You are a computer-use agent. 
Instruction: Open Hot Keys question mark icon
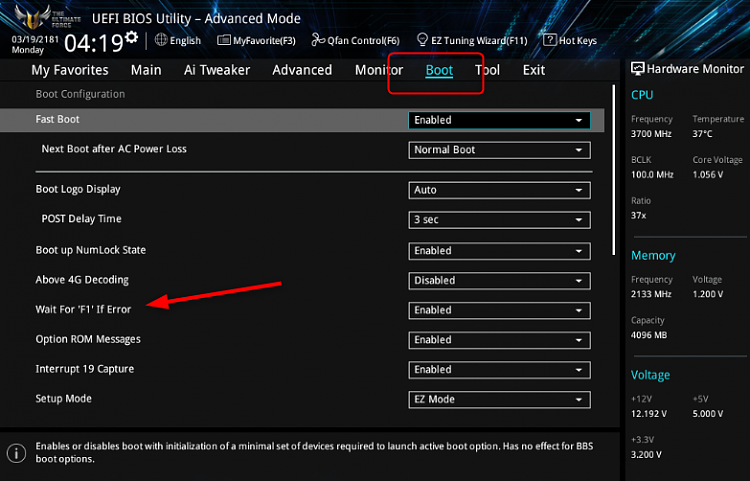click(550, 40)
